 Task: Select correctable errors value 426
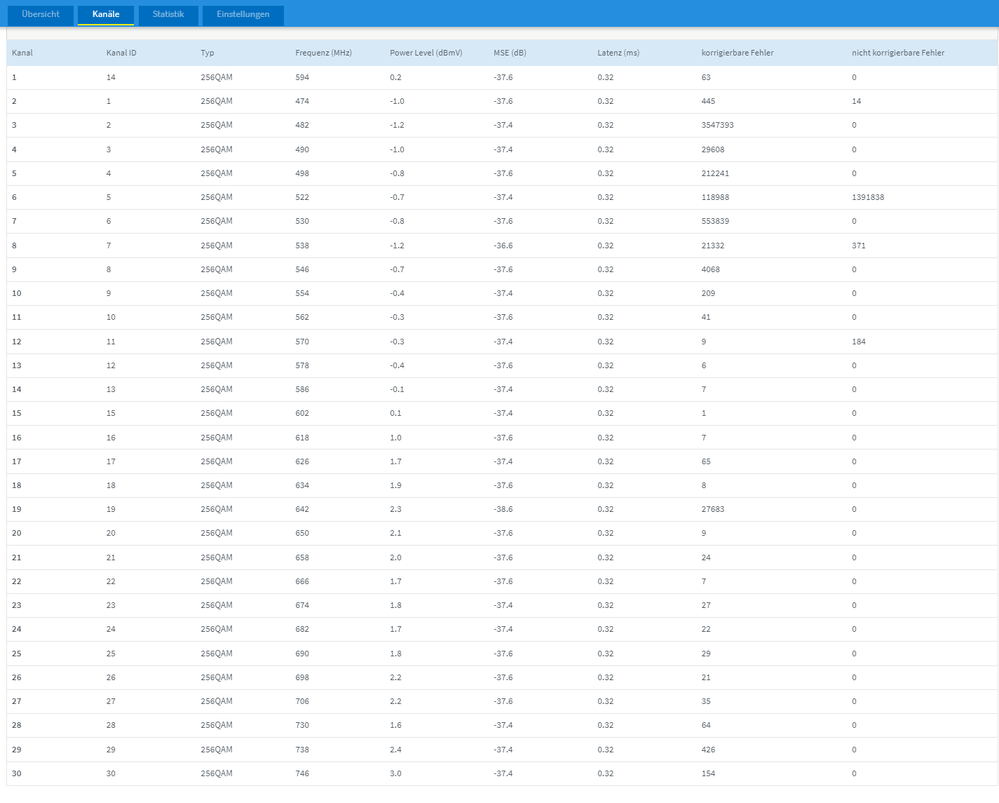(x=708, y=749)
